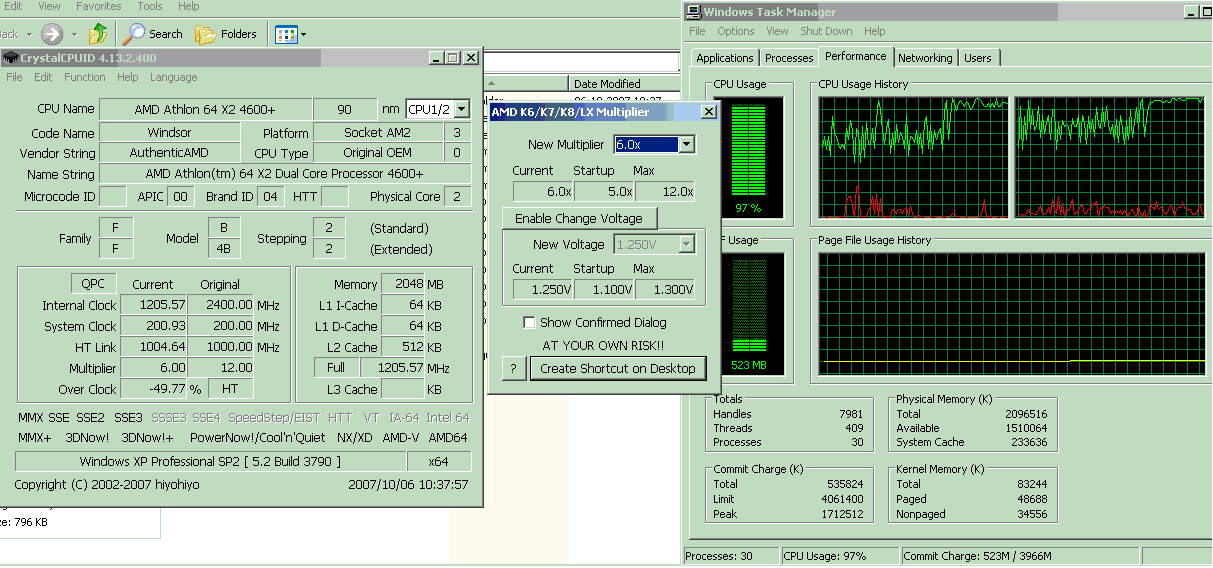Screen dimensions: 1213x568
Task: Expand the CPU1/2 selector dropdown
Action: coord(461,109)
